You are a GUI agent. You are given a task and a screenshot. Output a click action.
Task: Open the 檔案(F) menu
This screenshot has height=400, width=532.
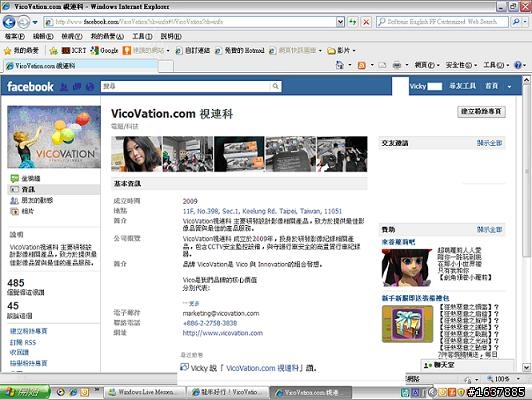coord(15,36)
